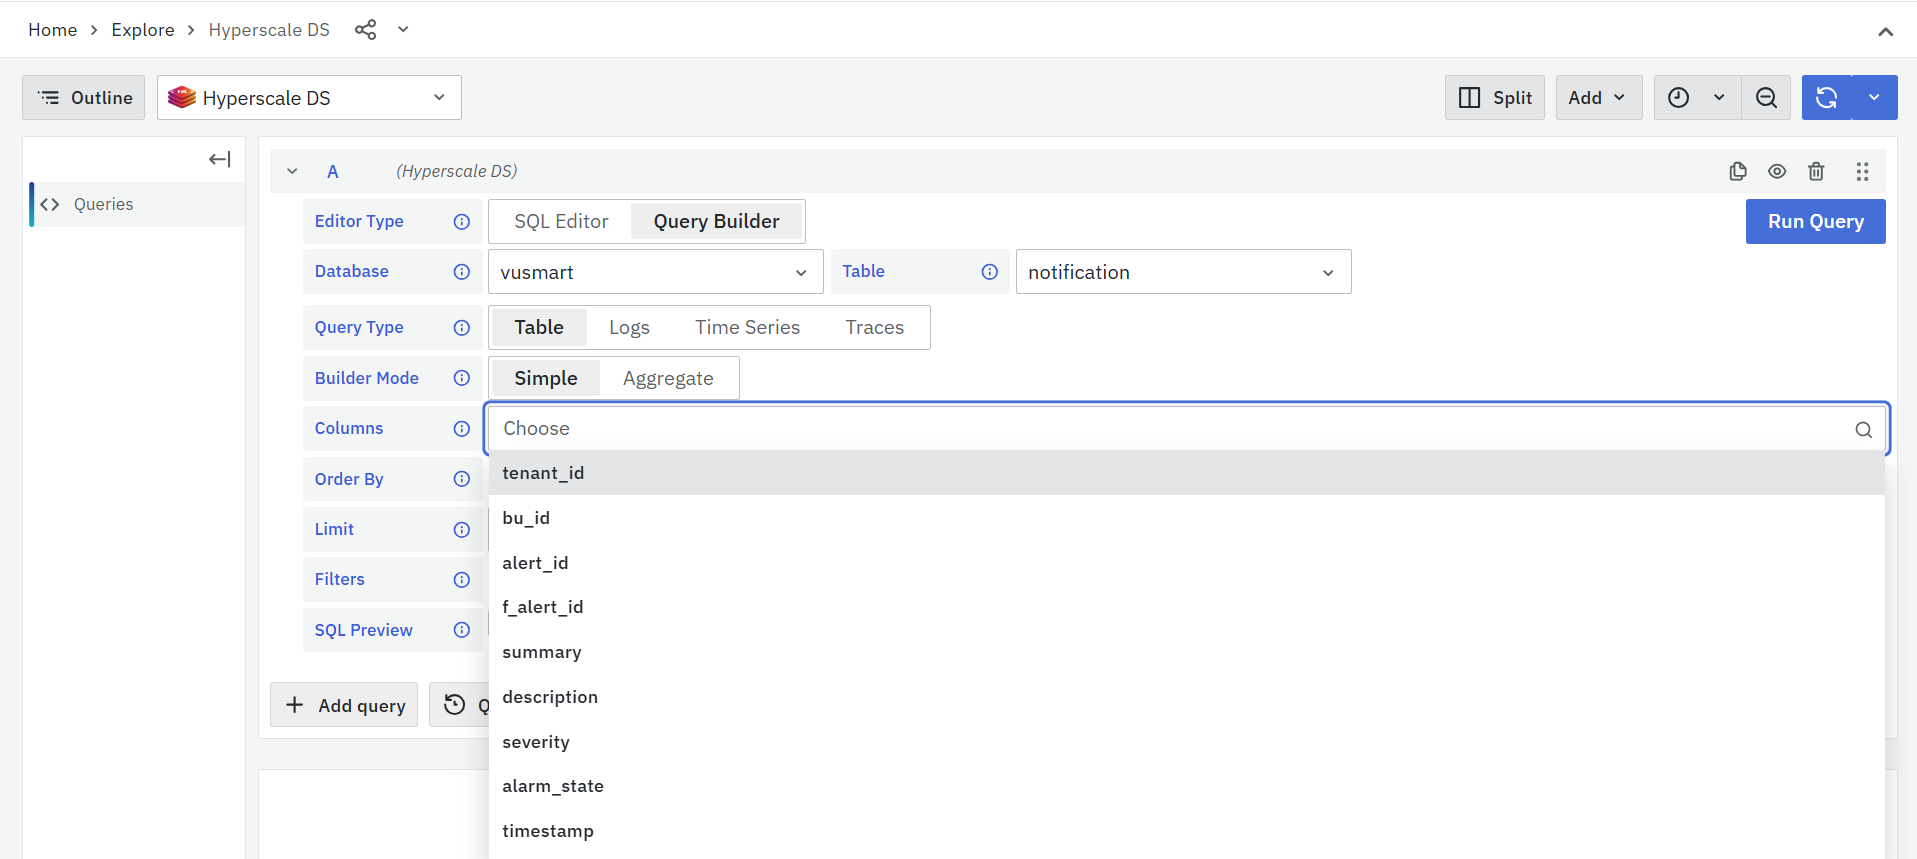Click info icon beside Editor Type
Image resolution: width=1917 pixels, height=859 pixels.
click(461, 222)
